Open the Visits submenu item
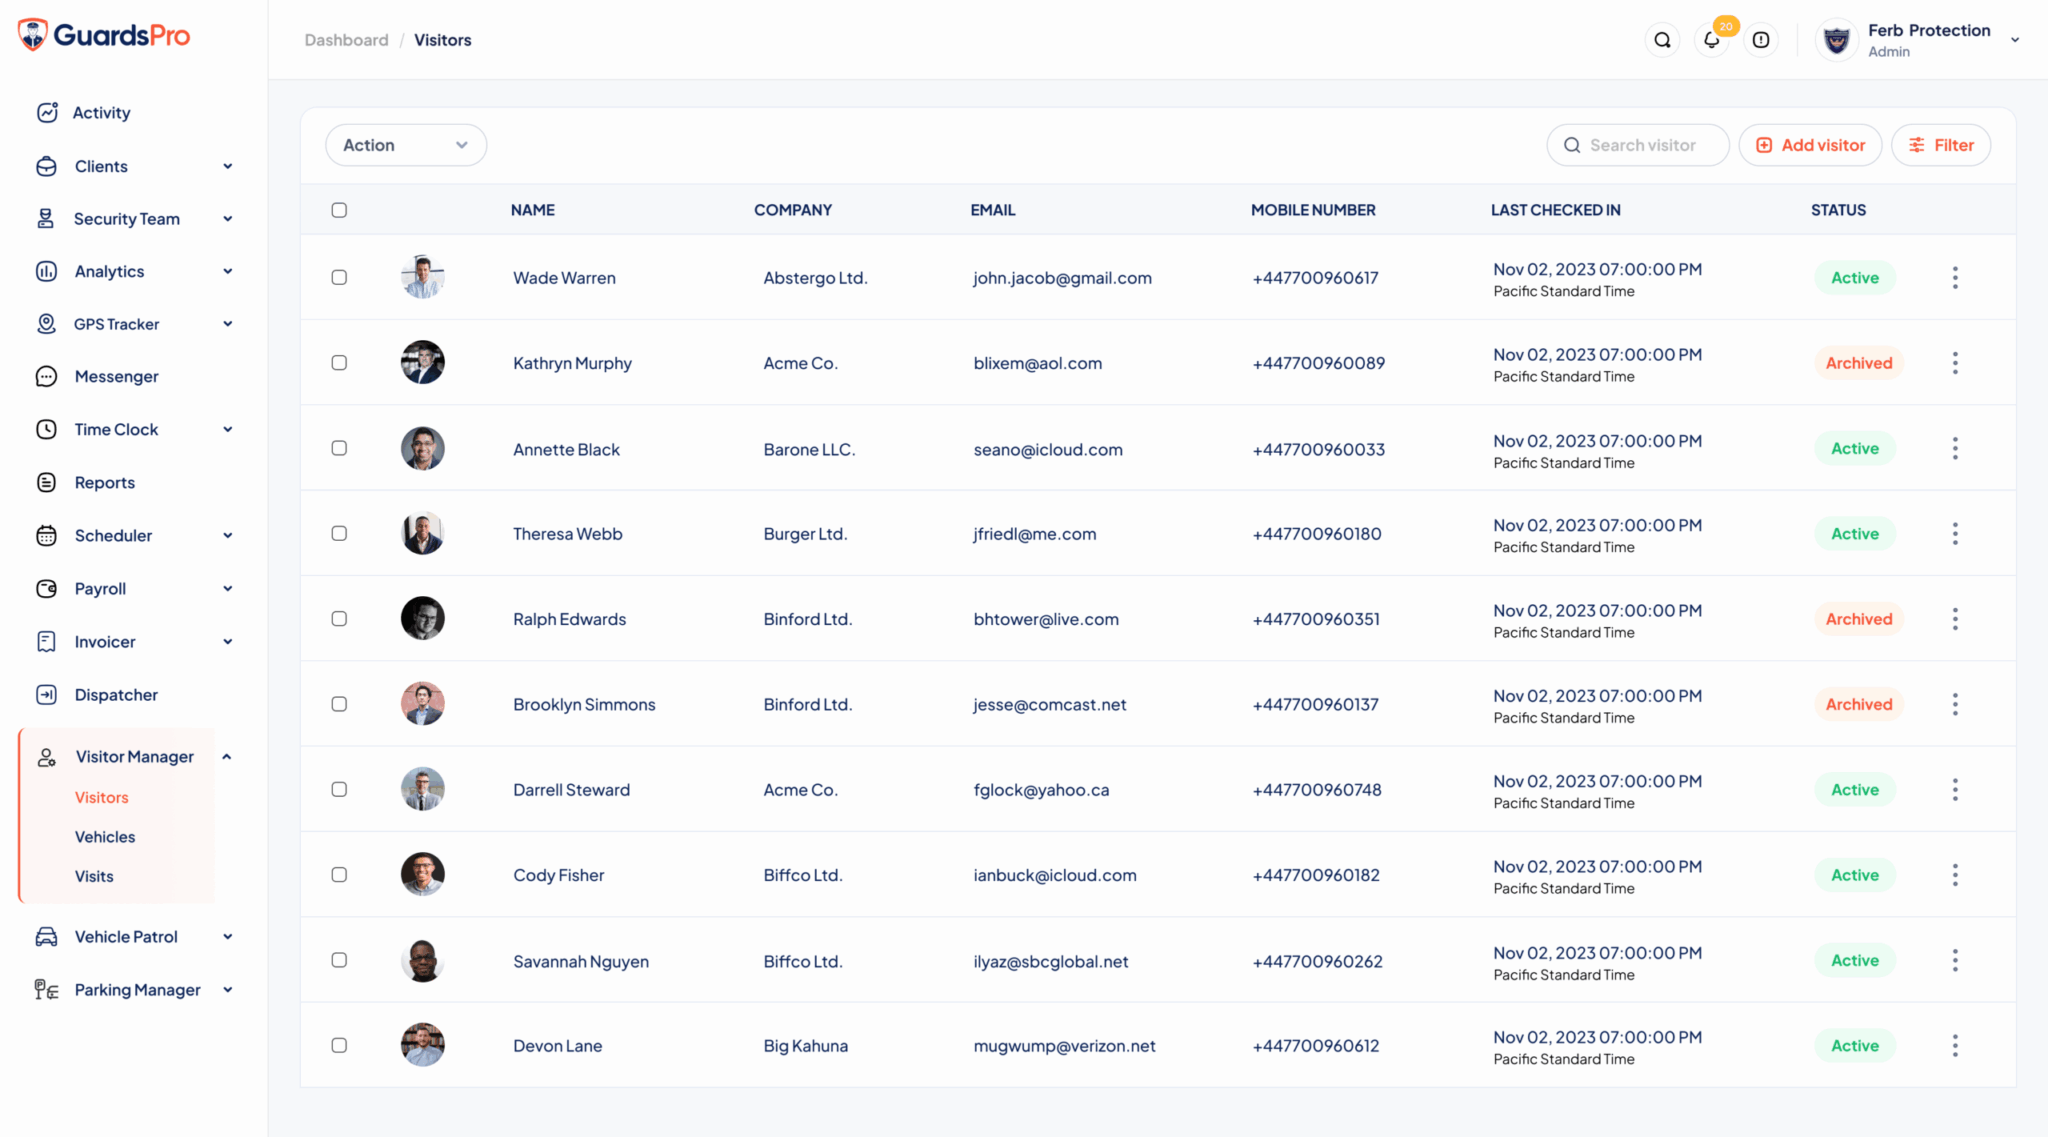This screenshot has width=2048, height=1137. (94, 876)
